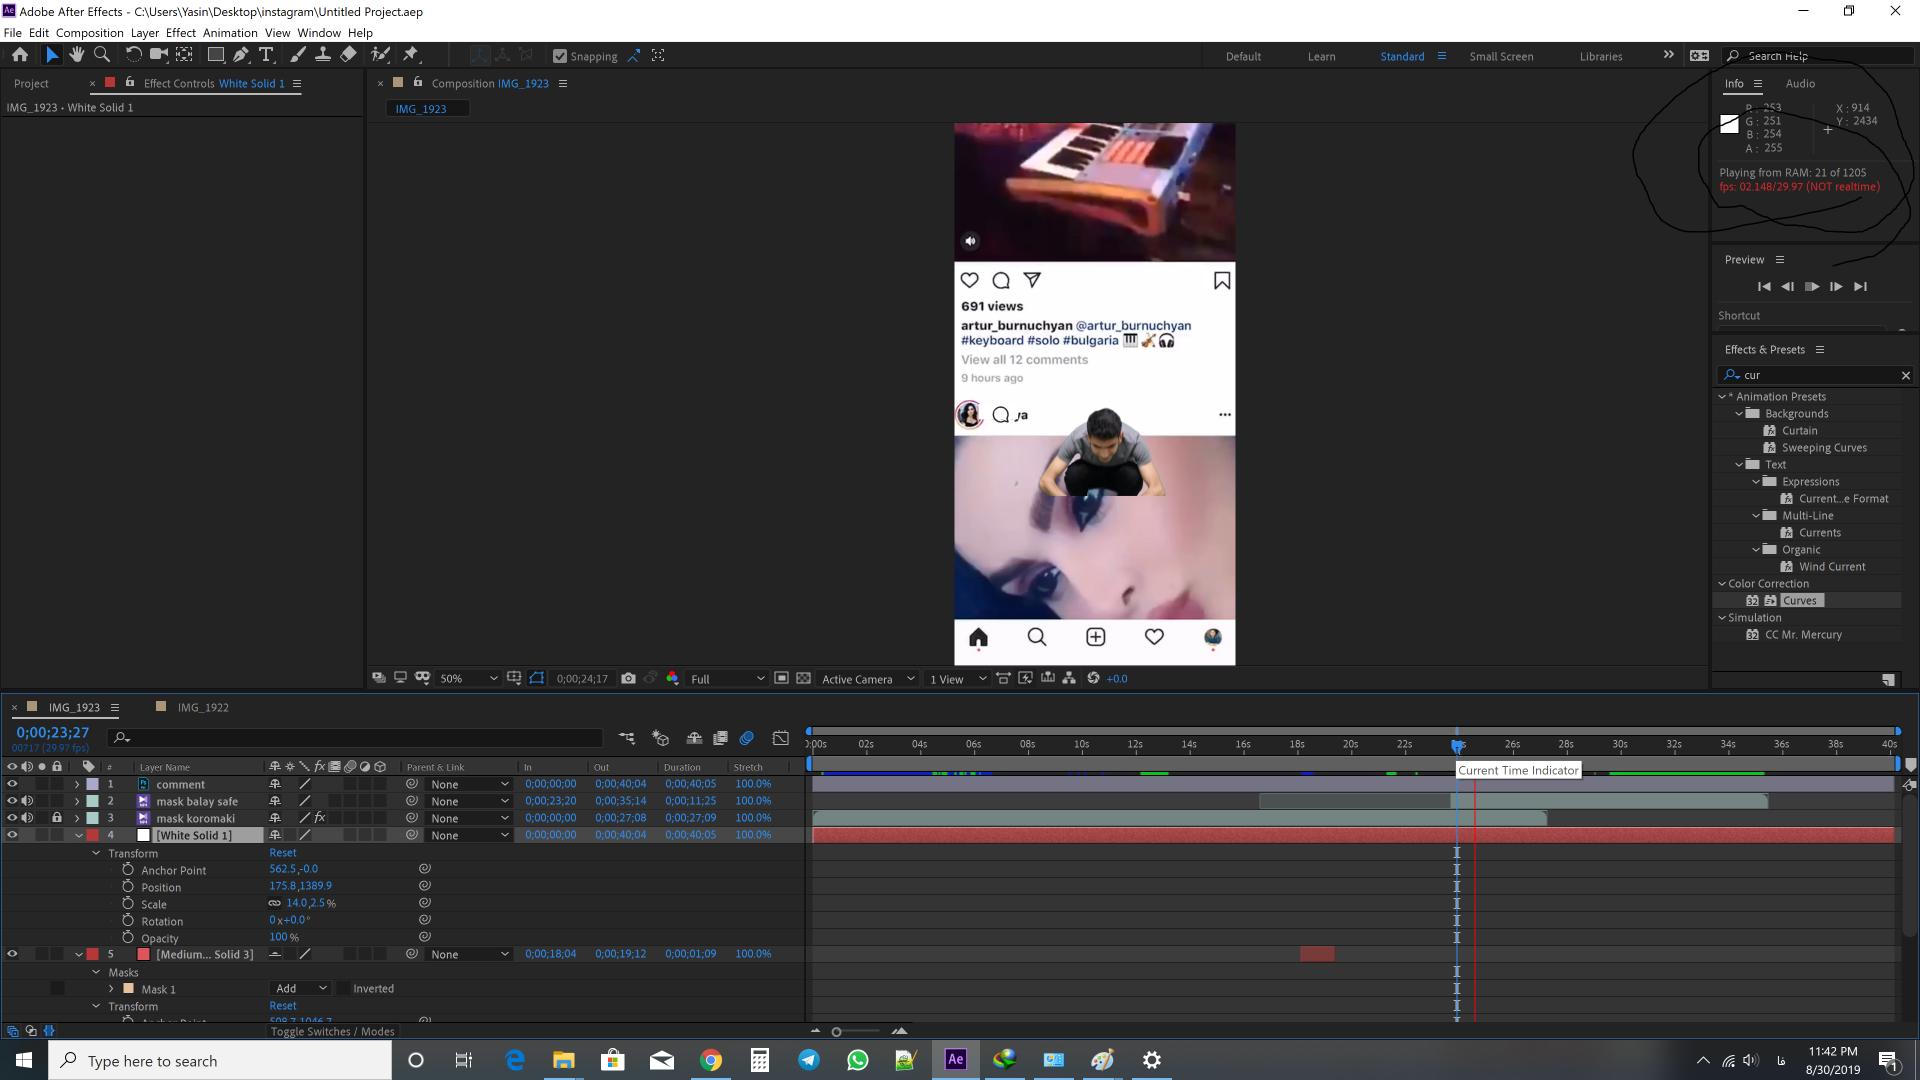Click the Reset button under Transform
The width and height of the screenshot is (1920, 1080).
282,852
